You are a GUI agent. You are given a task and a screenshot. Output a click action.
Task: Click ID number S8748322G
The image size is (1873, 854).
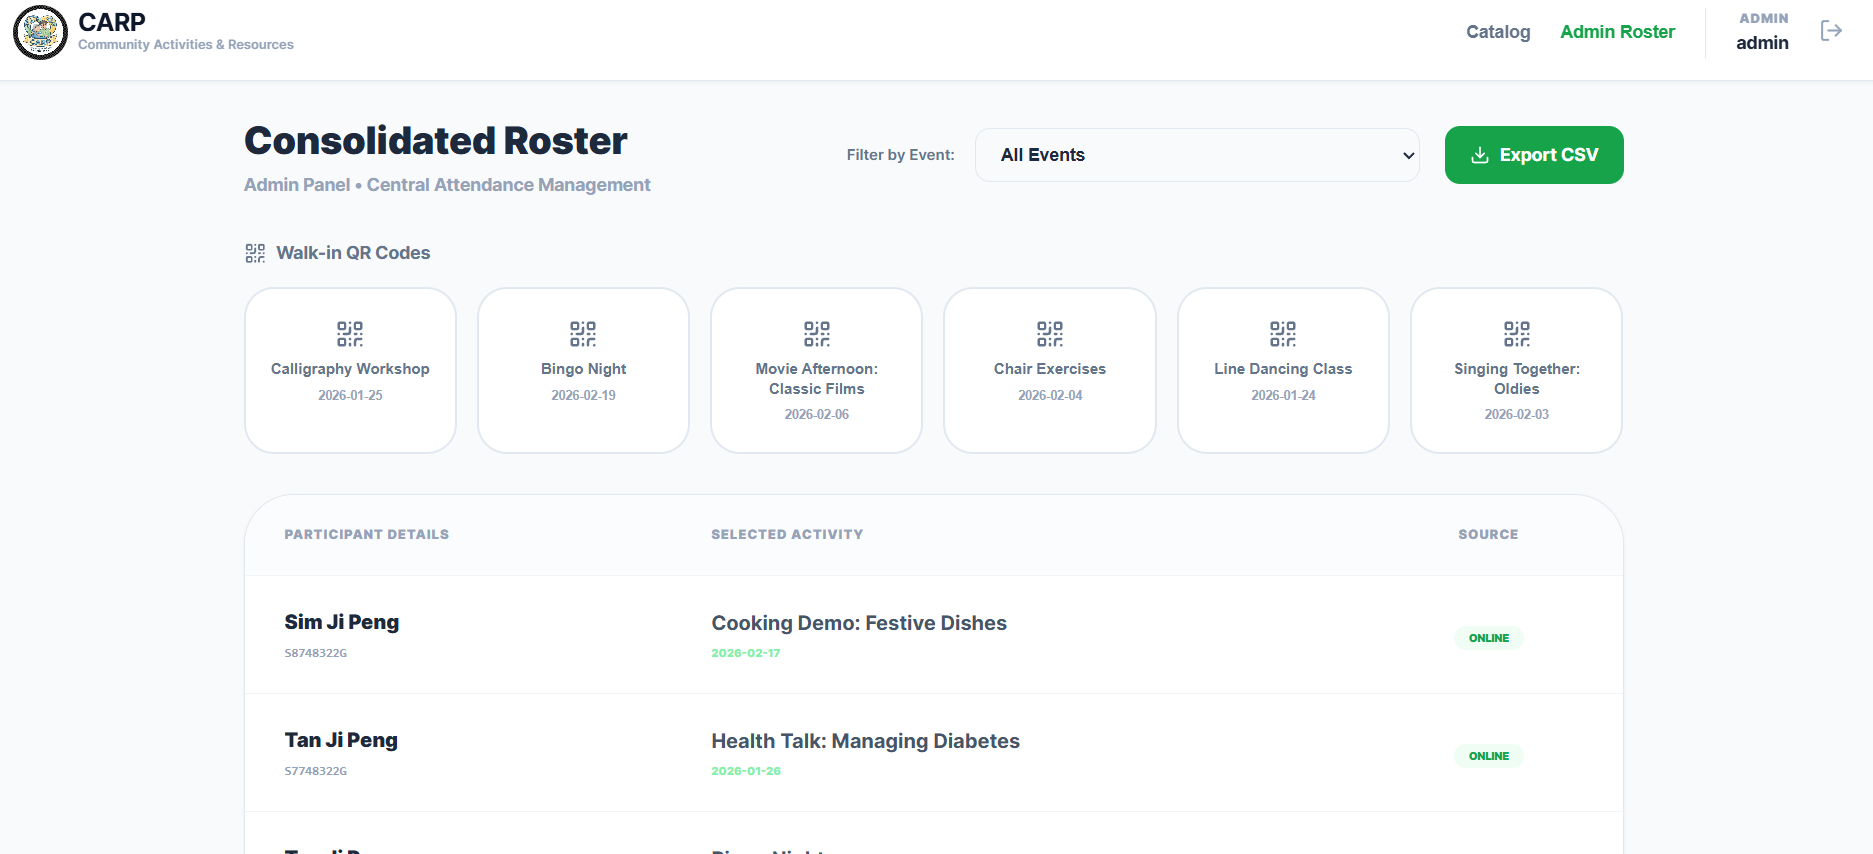[x=316, y=653]
